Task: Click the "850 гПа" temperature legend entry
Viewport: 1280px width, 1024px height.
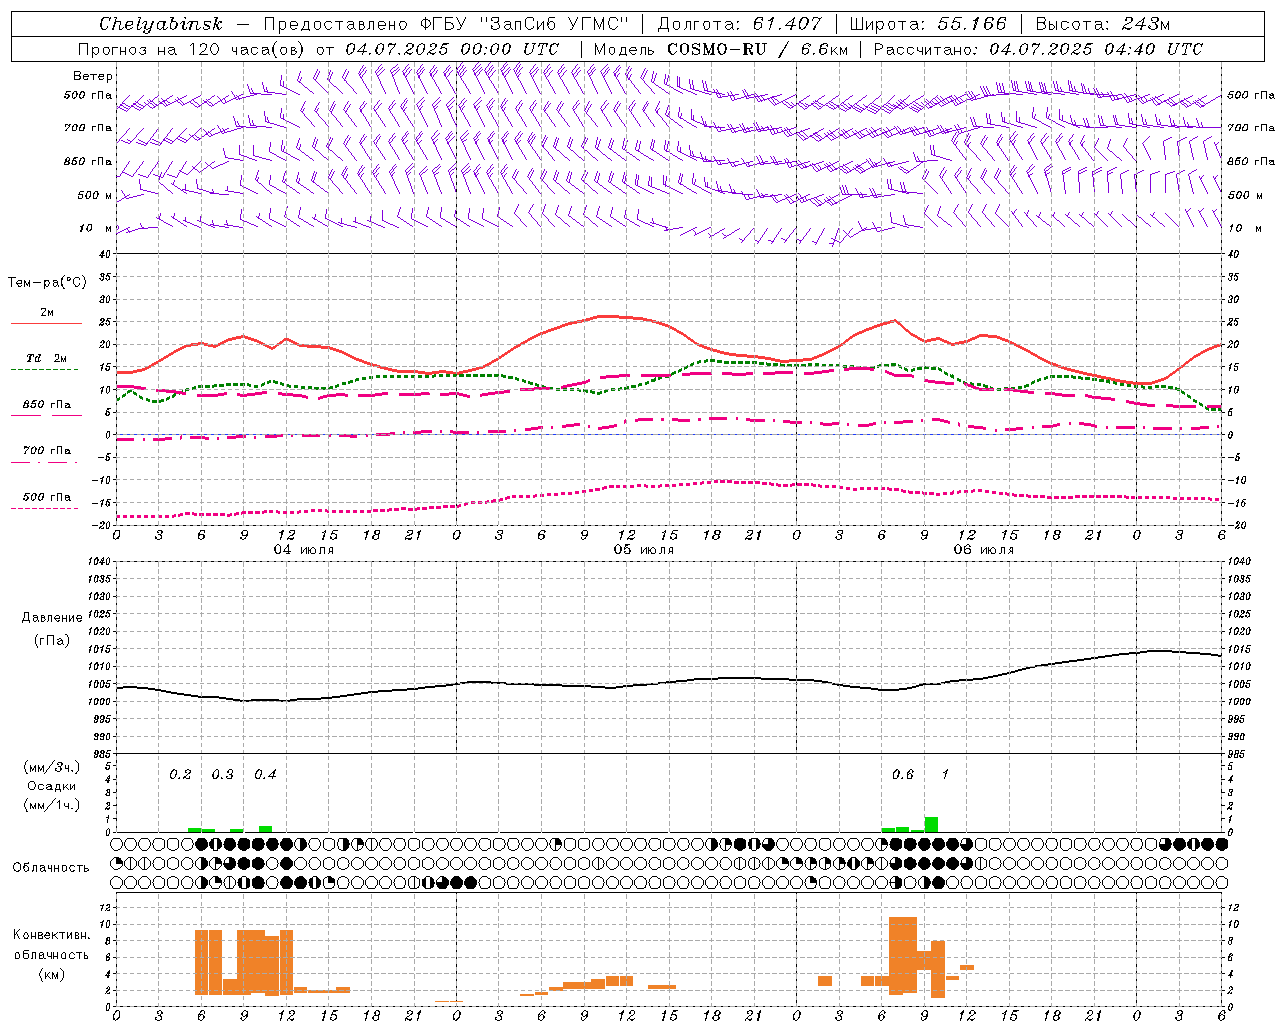Action: pos(47,405)
